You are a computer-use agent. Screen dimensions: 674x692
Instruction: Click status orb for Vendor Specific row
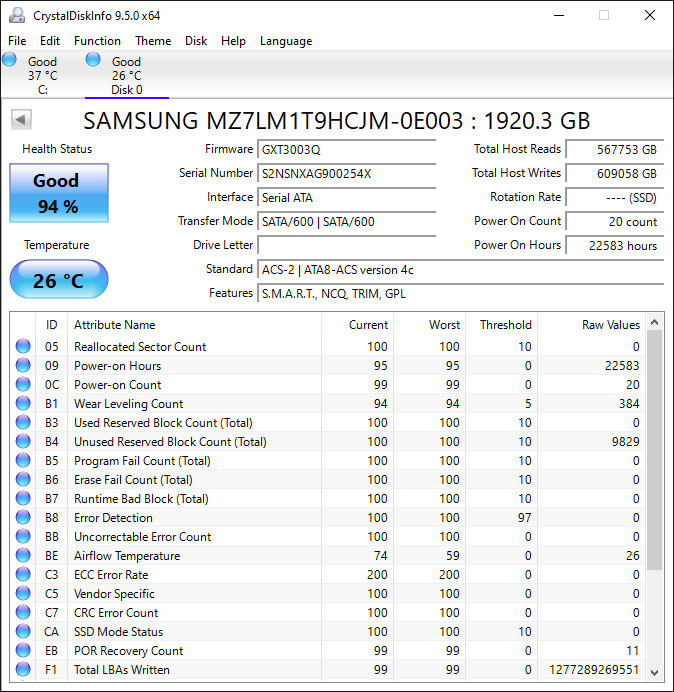point(23,593)
